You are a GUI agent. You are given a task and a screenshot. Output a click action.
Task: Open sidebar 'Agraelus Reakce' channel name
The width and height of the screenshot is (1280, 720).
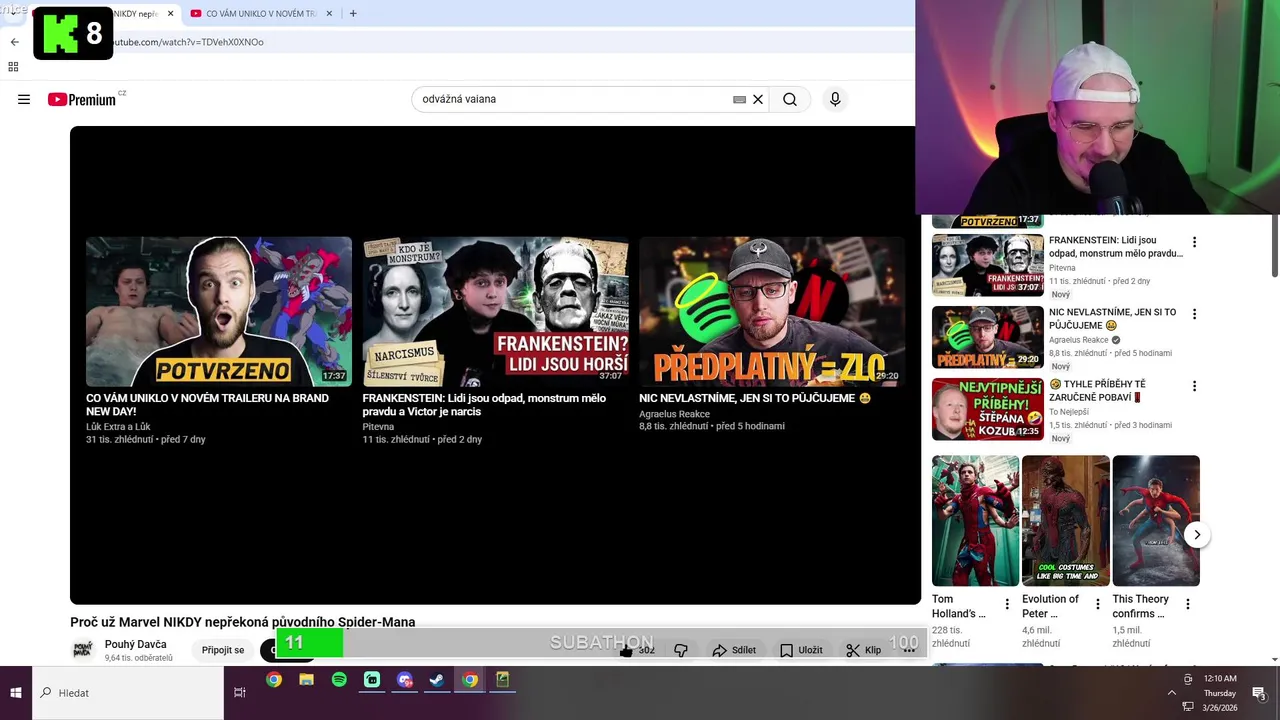coord(1078,340)
